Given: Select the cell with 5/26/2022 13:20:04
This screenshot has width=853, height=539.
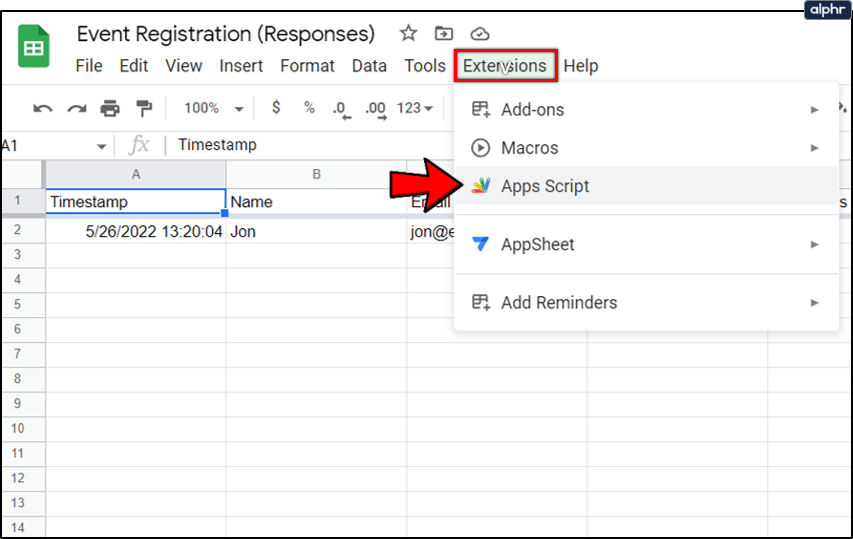Looking at the screenshot, I should [x=135, y=231].
